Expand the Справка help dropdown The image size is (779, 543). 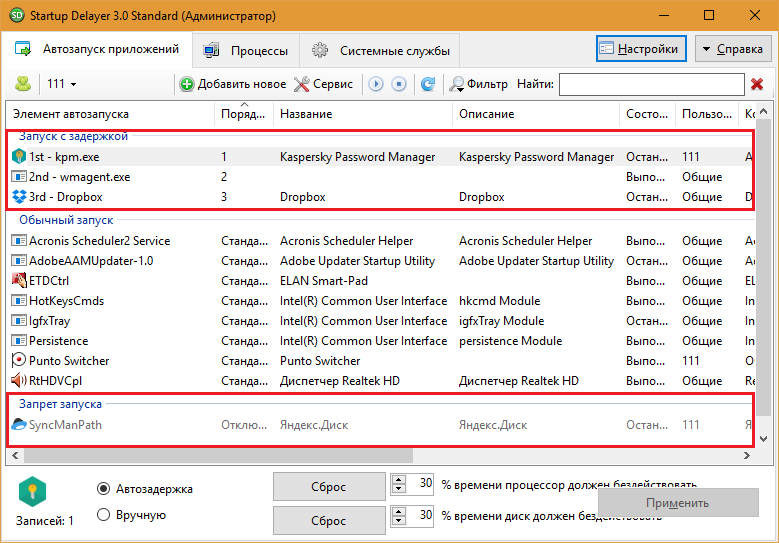(733, 48)
